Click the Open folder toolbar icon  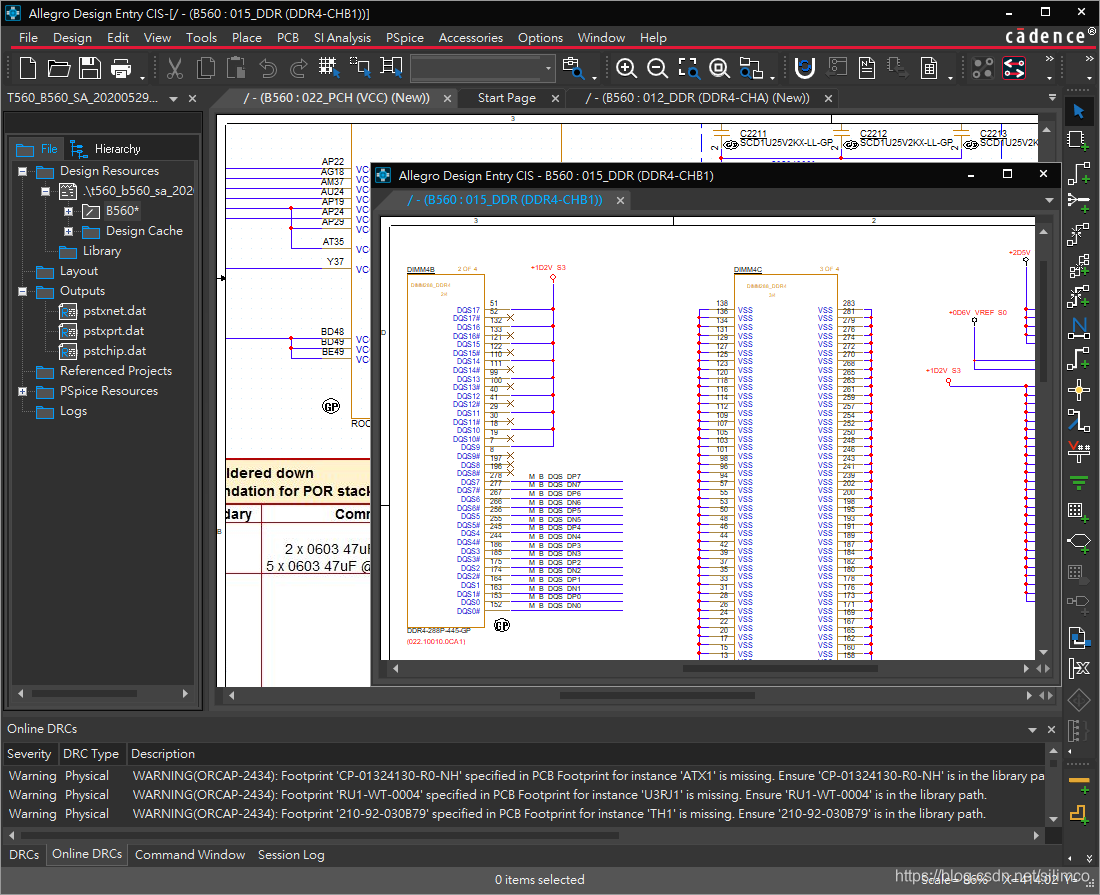(59, 68)
